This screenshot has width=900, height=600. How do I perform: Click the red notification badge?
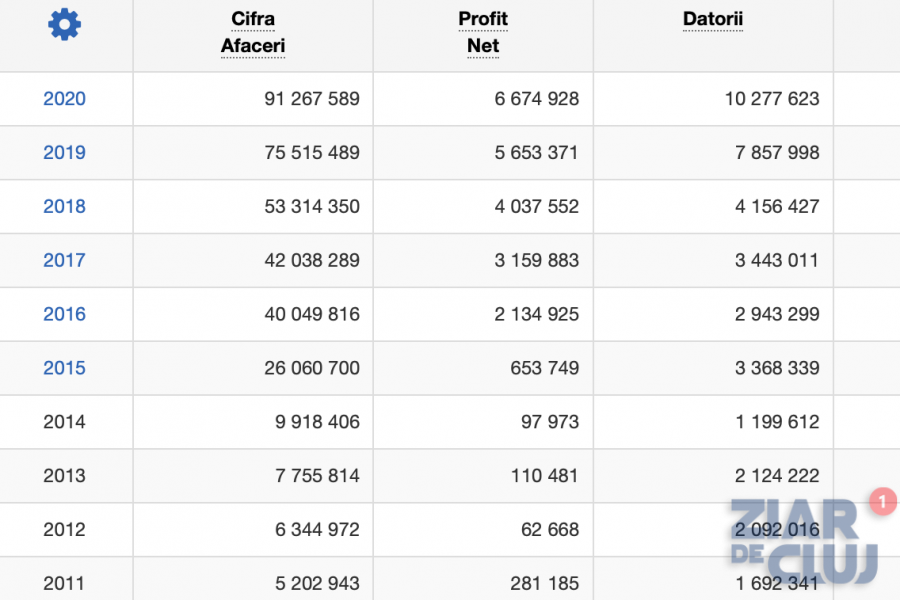pyautogui.click(x=882, y=501)
